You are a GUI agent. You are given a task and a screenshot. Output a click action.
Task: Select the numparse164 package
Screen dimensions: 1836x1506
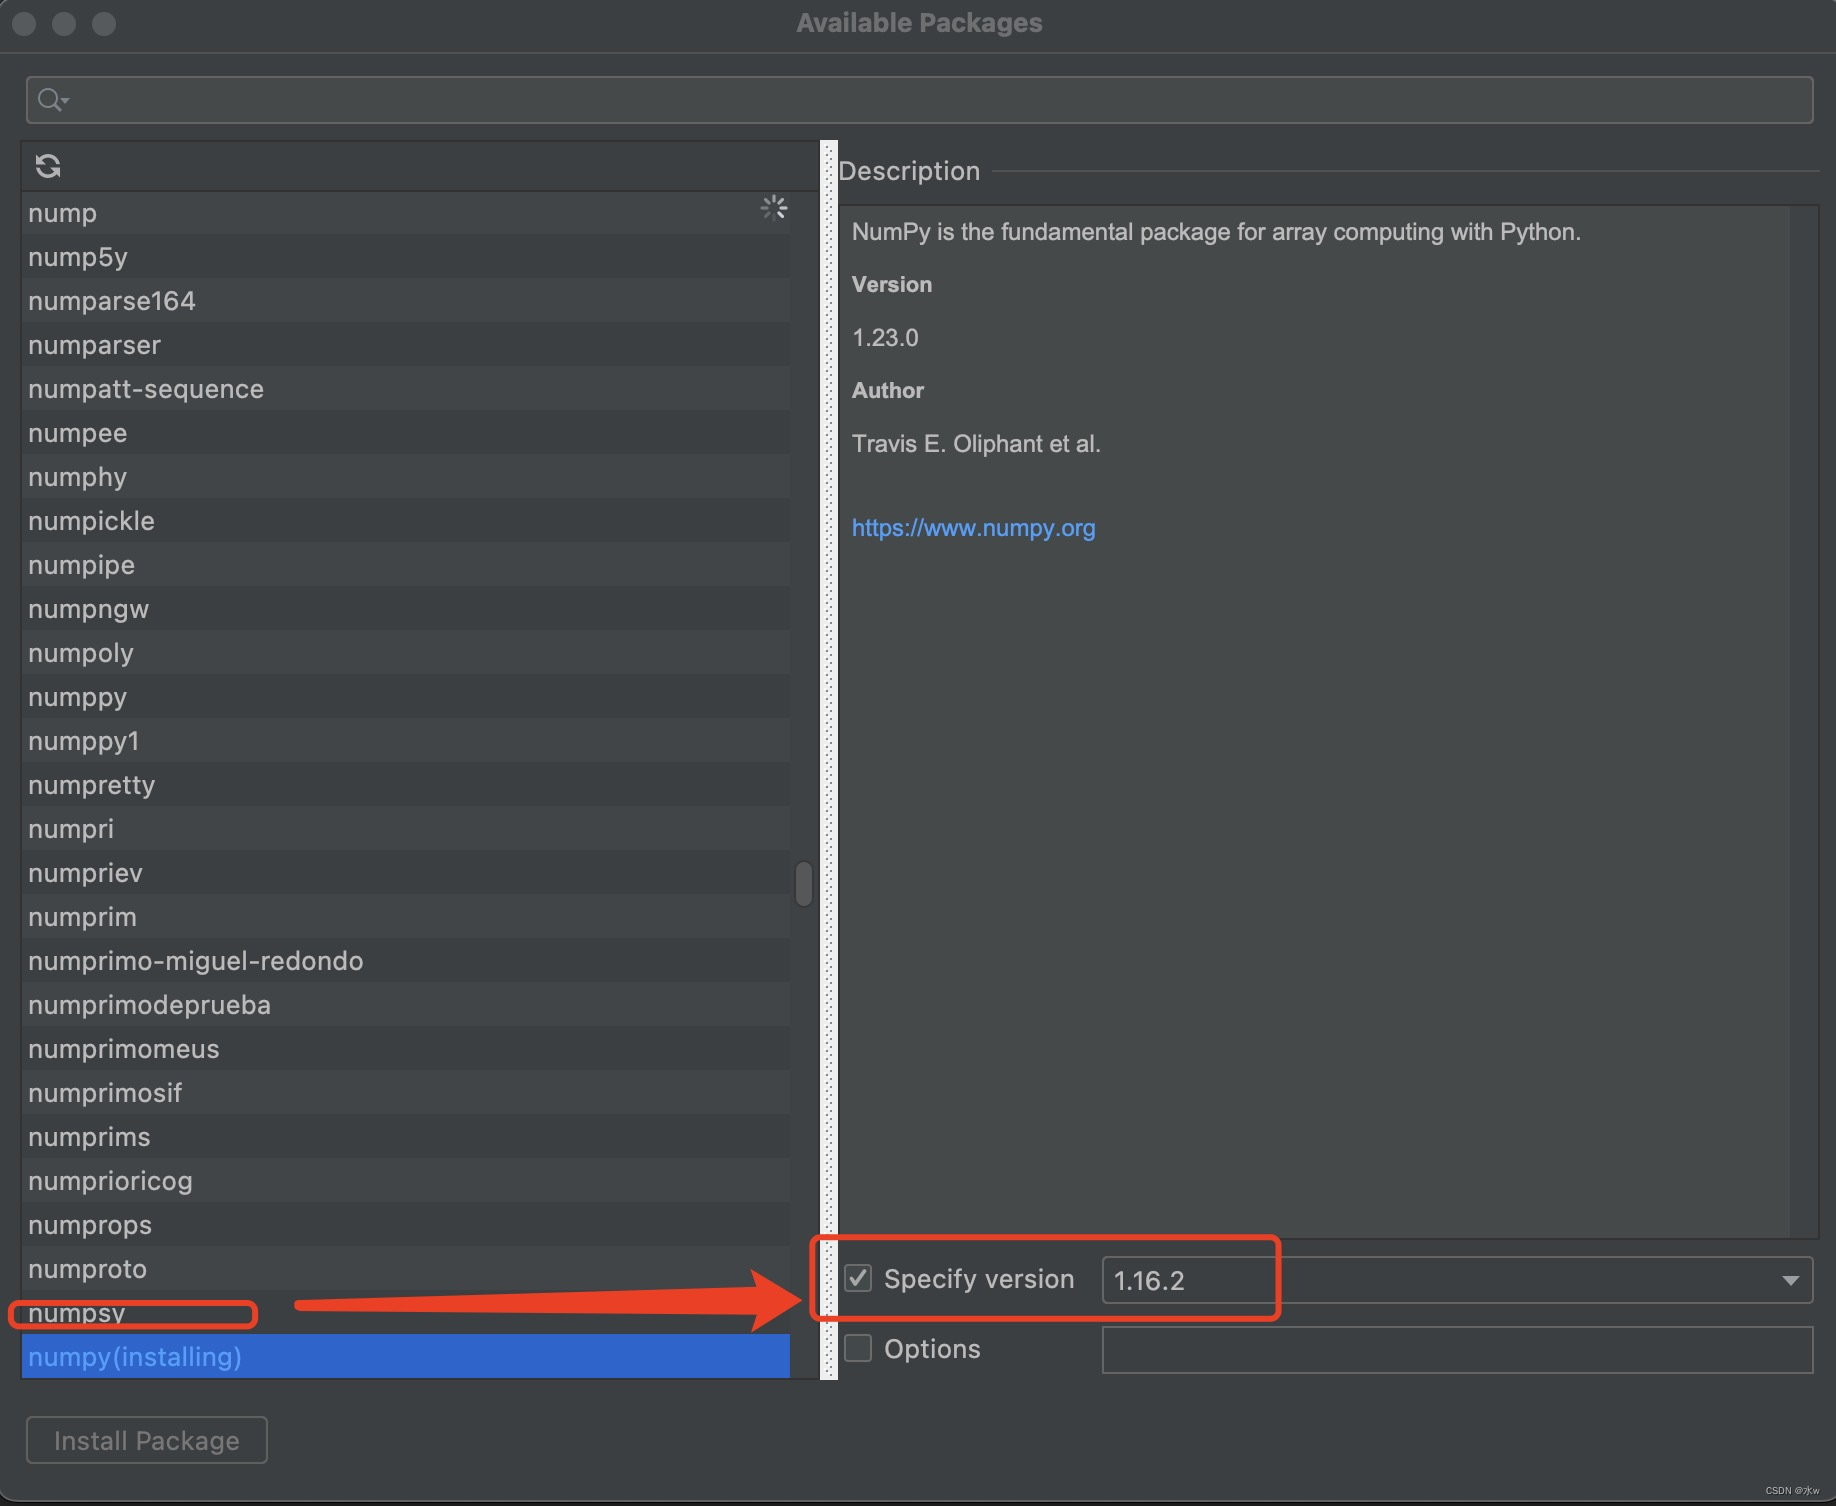(405, 301)
